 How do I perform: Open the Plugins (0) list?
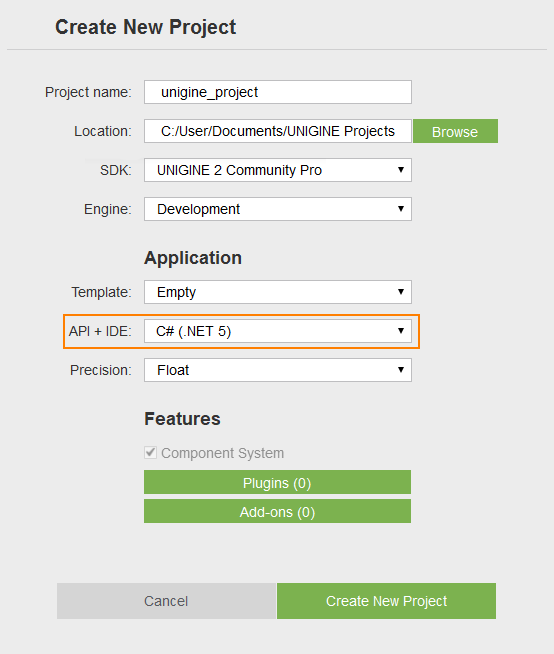coord(277,483)
